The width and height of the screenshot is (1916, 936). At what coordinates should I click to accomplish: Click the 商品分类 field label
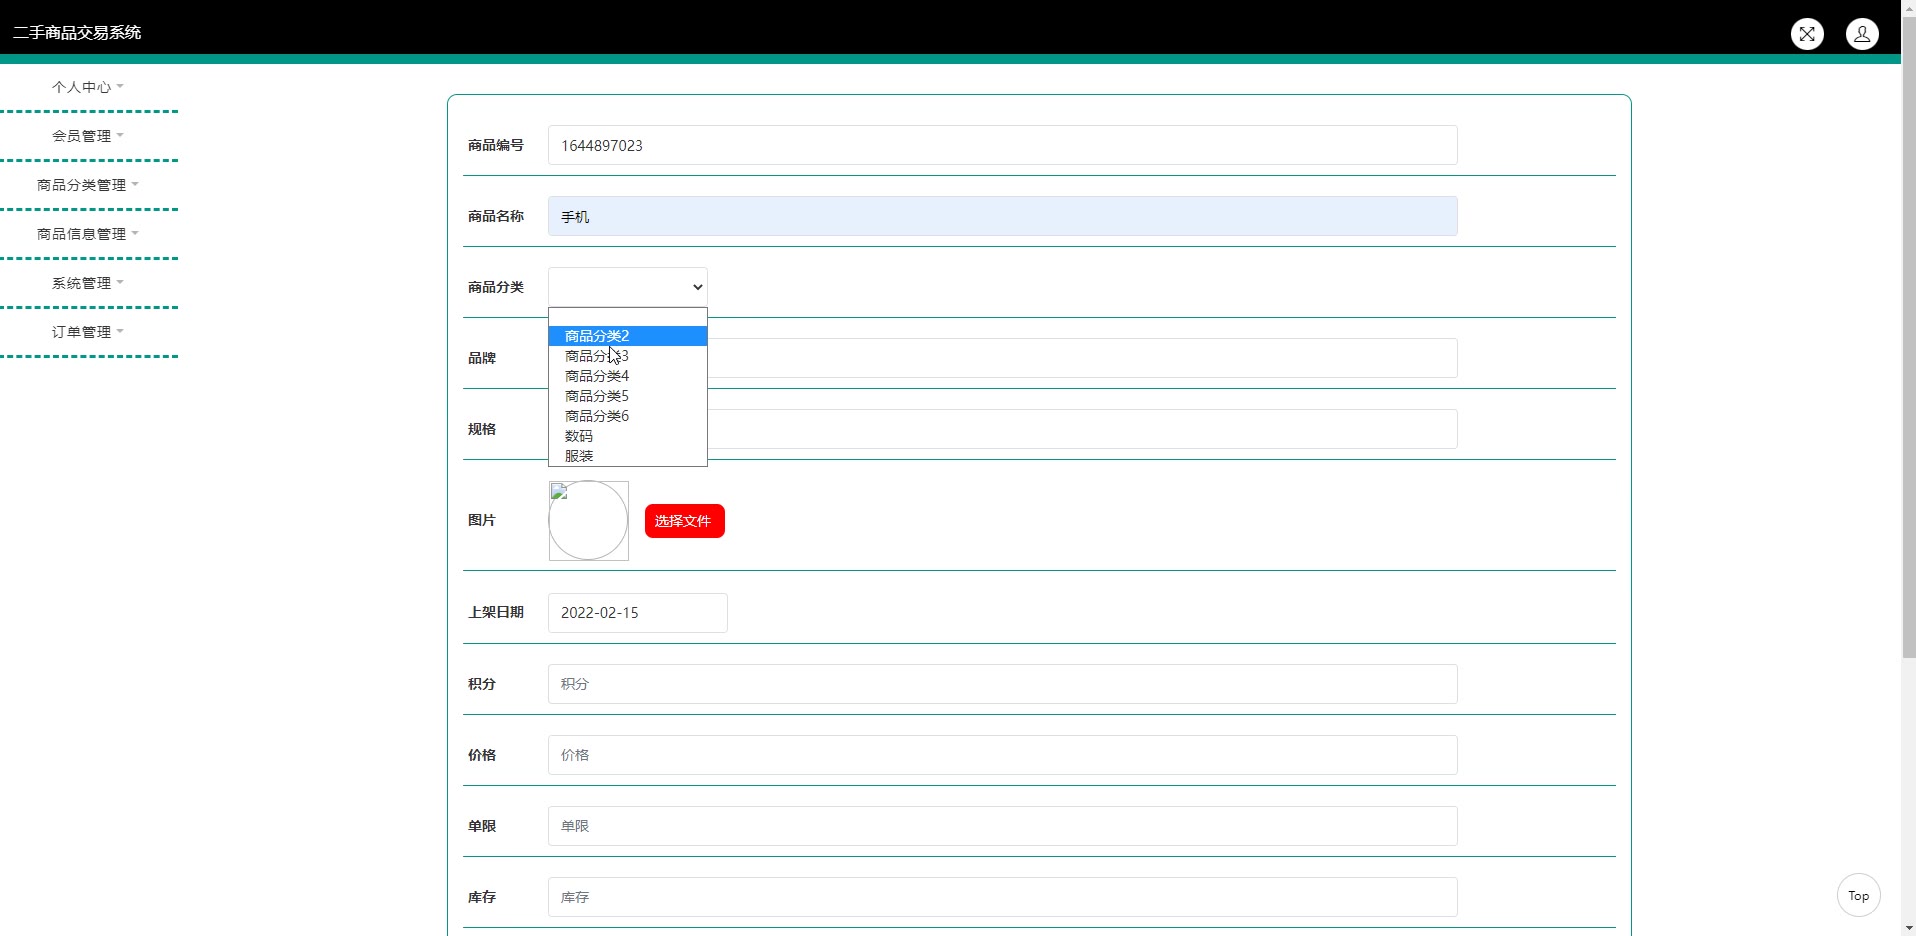[496, 287]
